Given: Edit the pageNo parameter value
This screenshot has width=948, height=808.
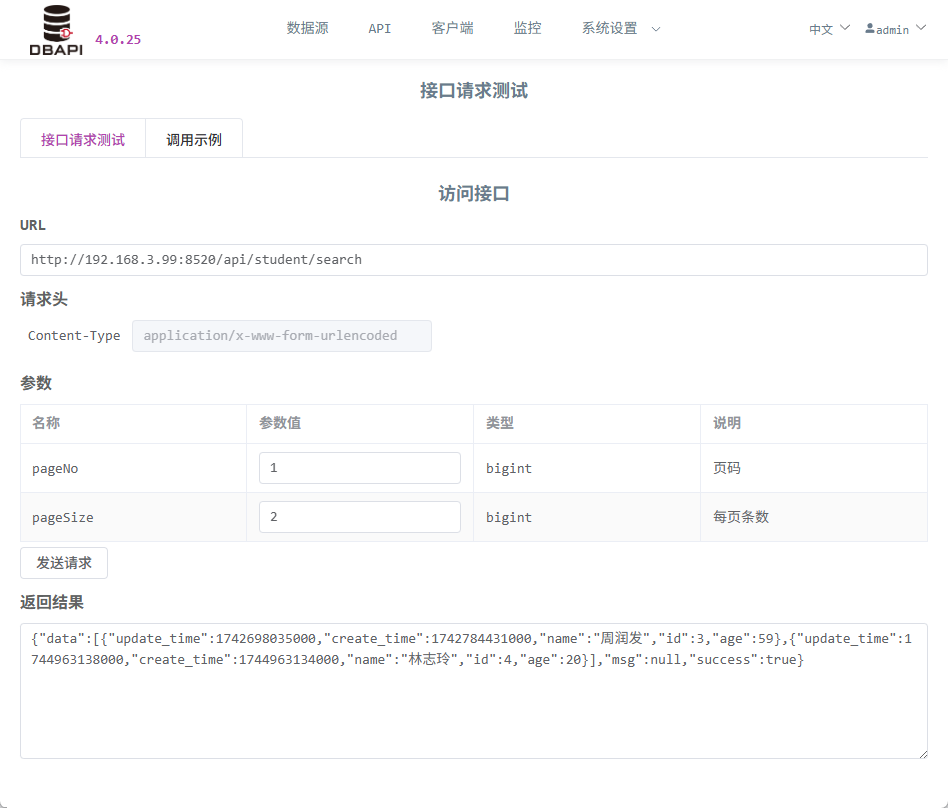Looking at the screenshot, I should pyautogui.click(x=360, y=468).
